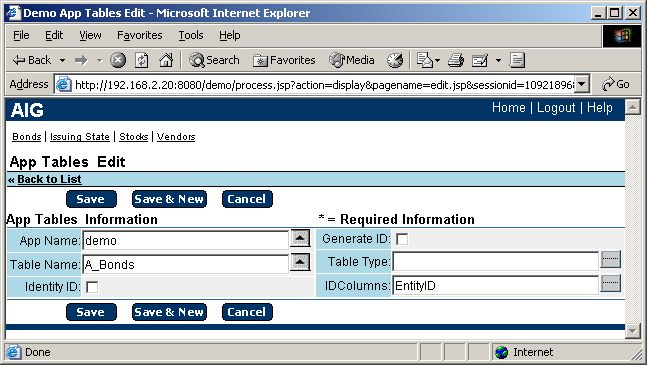Close the Internet Explorer window
The height and width of the screenshot is (365, 647).
coord(633,13)
